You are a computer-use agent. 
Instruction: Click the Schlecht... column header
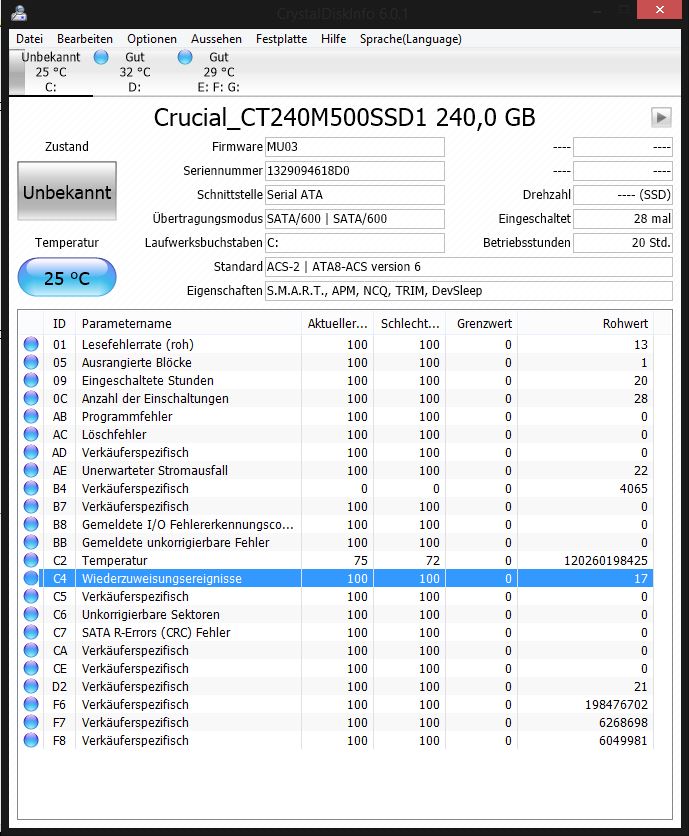point(409,324)
